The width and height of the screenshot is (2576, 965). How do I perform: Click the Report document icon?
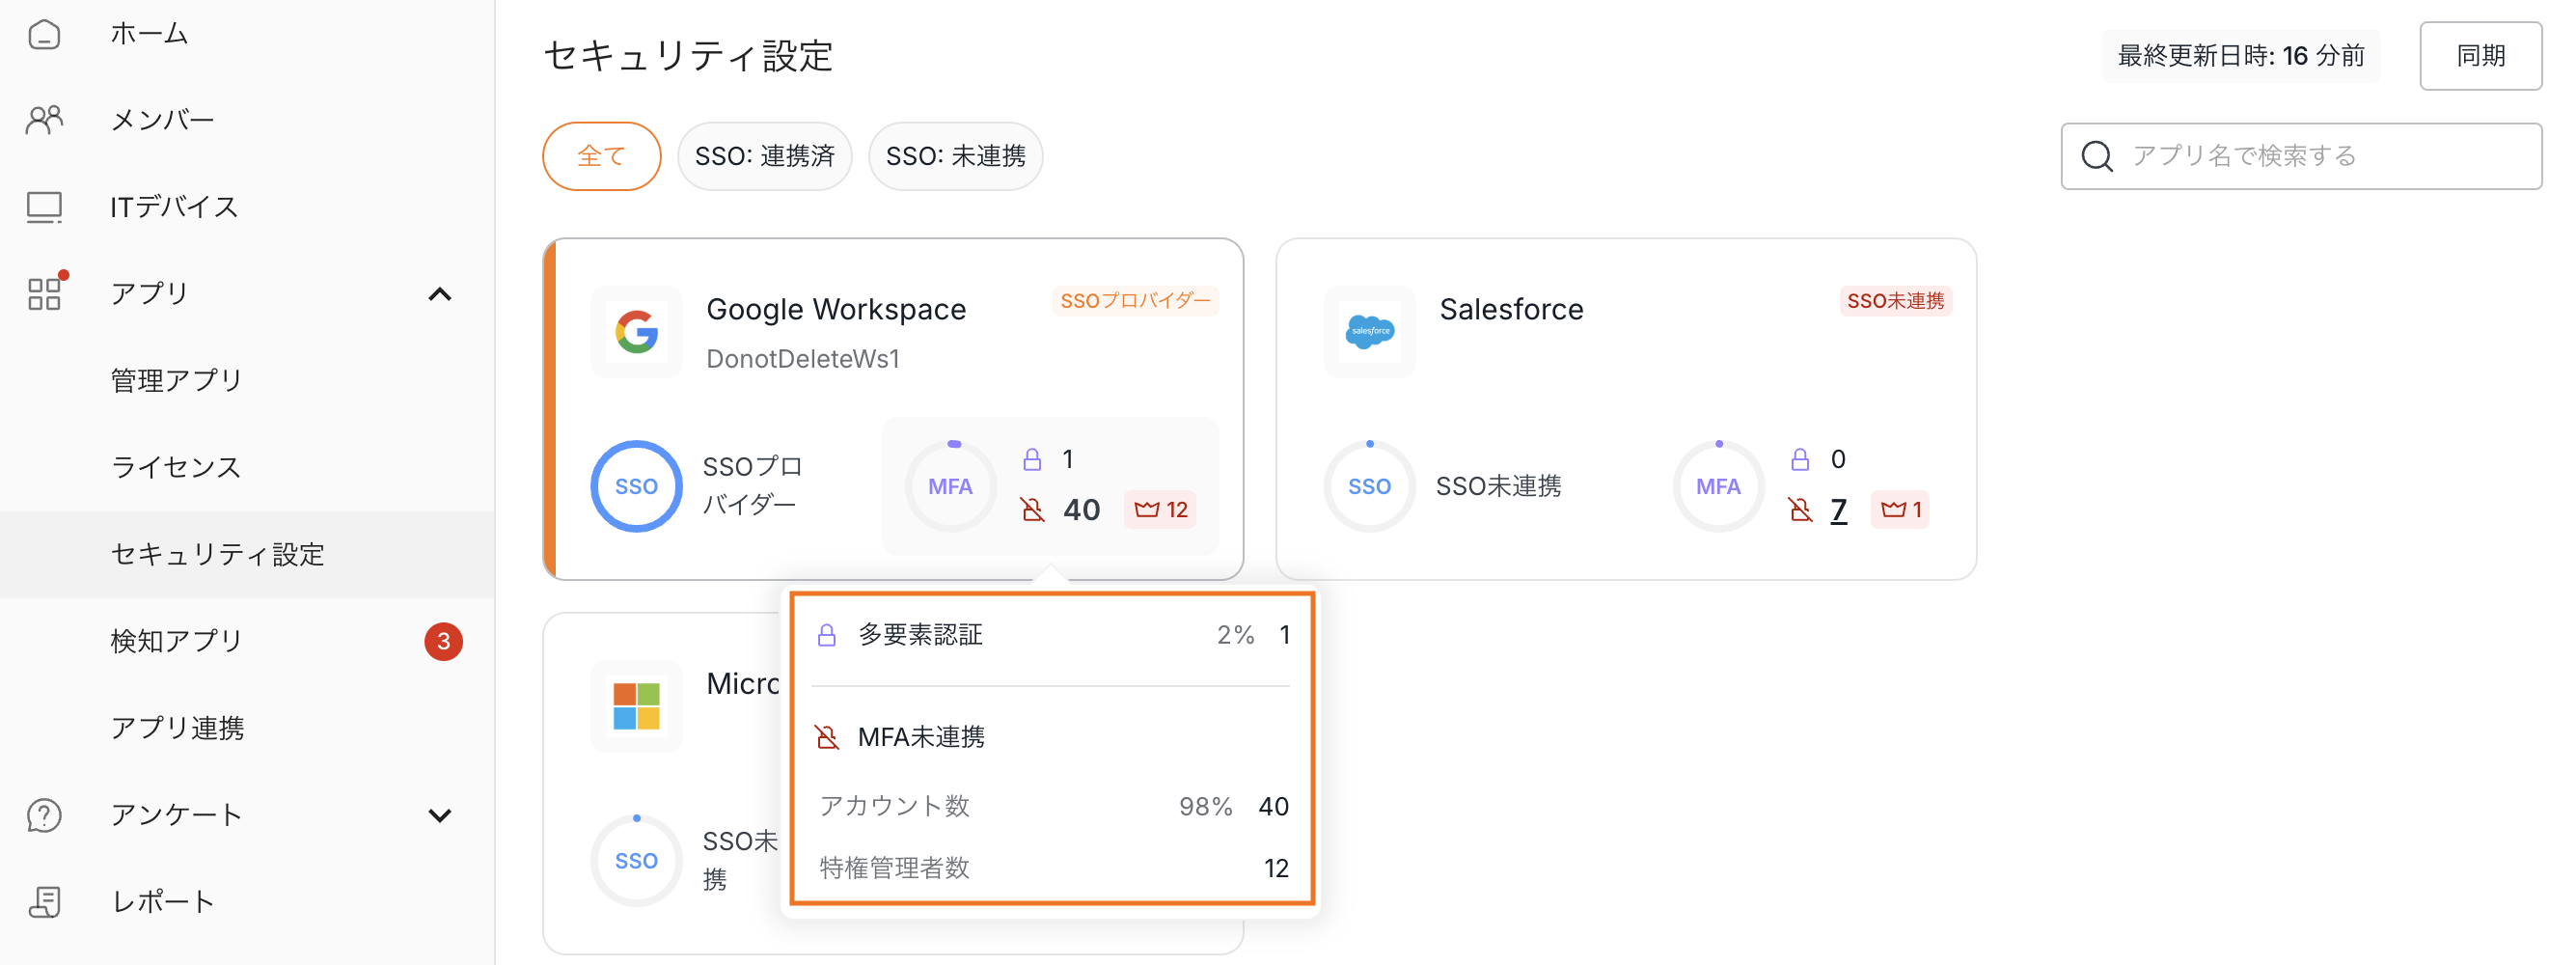[44, 901]
